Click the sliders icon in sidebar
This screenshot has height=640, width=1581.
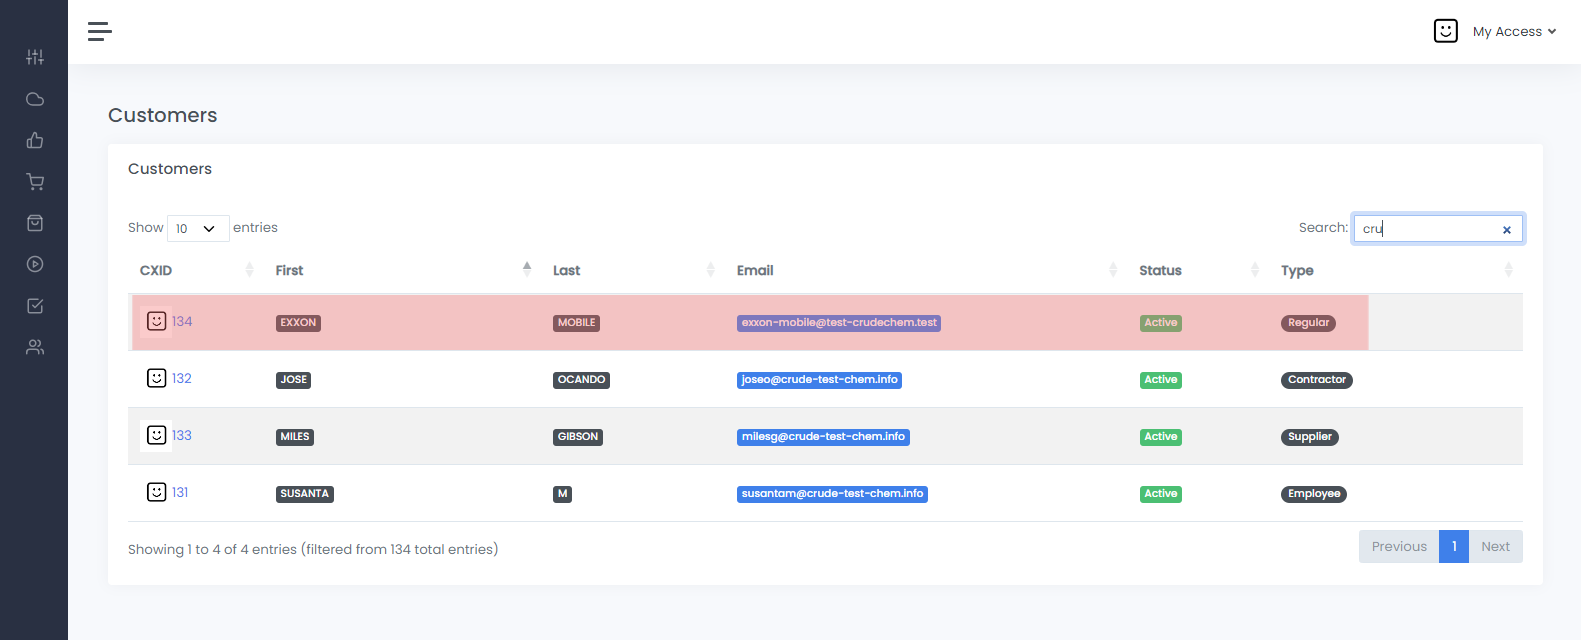pyautogui.click(x=35, y=57)
